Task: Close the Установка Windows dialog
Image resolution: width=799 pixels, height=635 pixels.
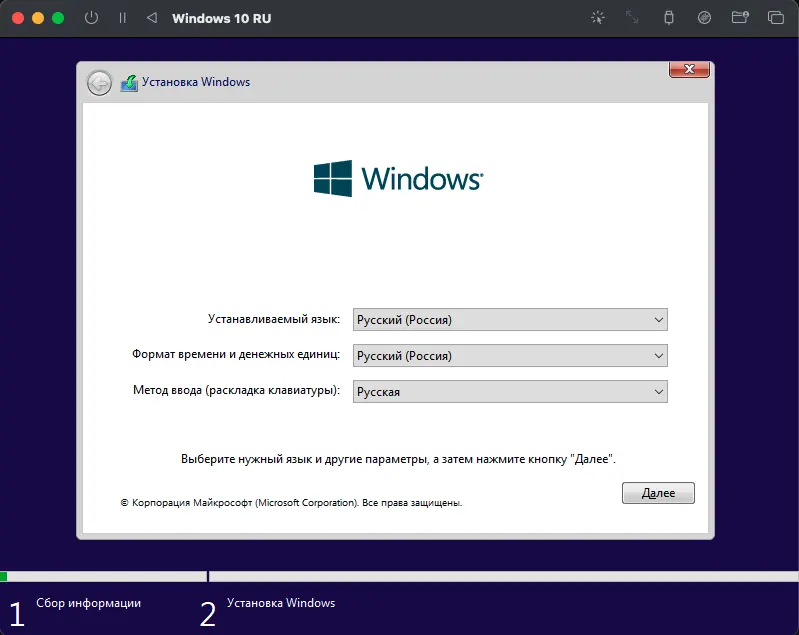Action: pyautogui.click(x=689, y=69)
